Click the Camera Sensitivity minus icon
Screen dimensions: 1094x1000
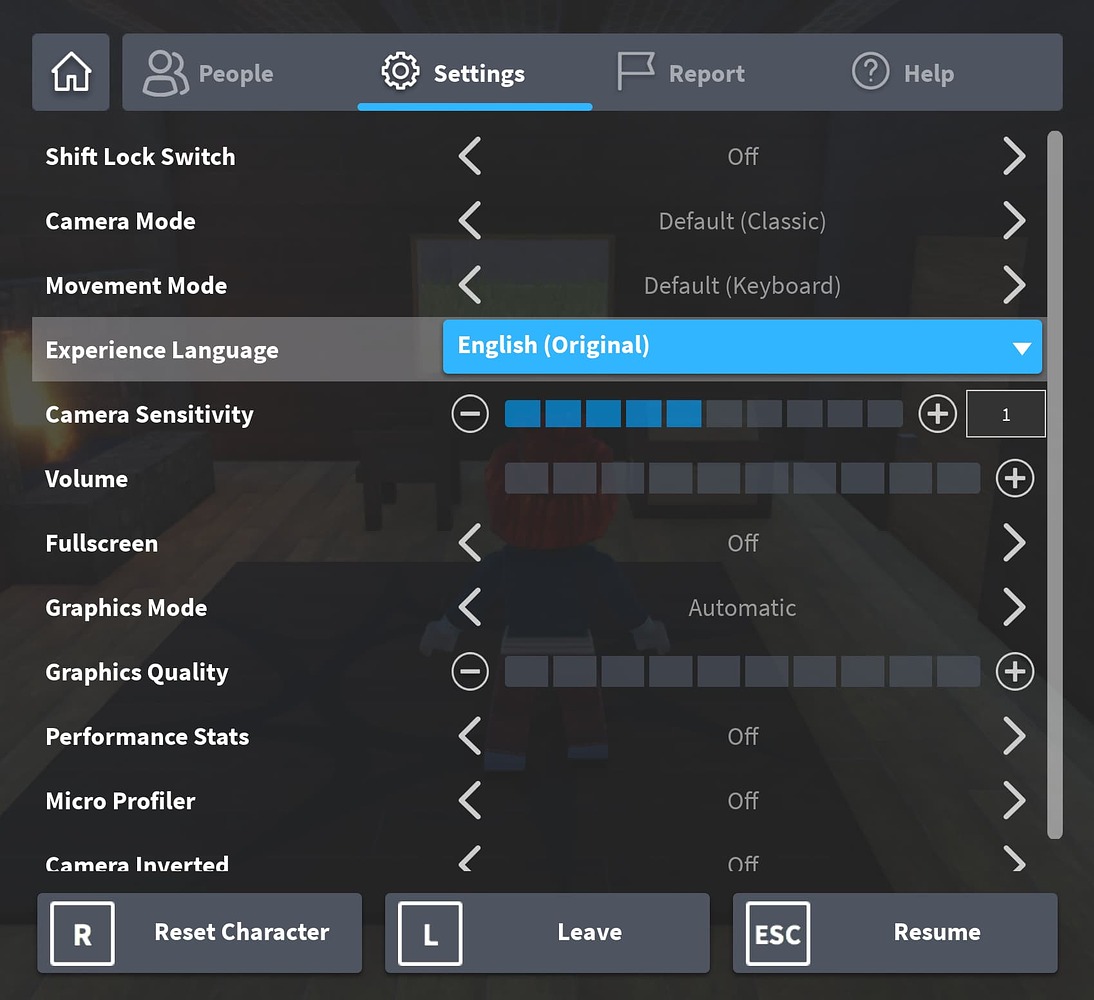click(x=469, y=413)
